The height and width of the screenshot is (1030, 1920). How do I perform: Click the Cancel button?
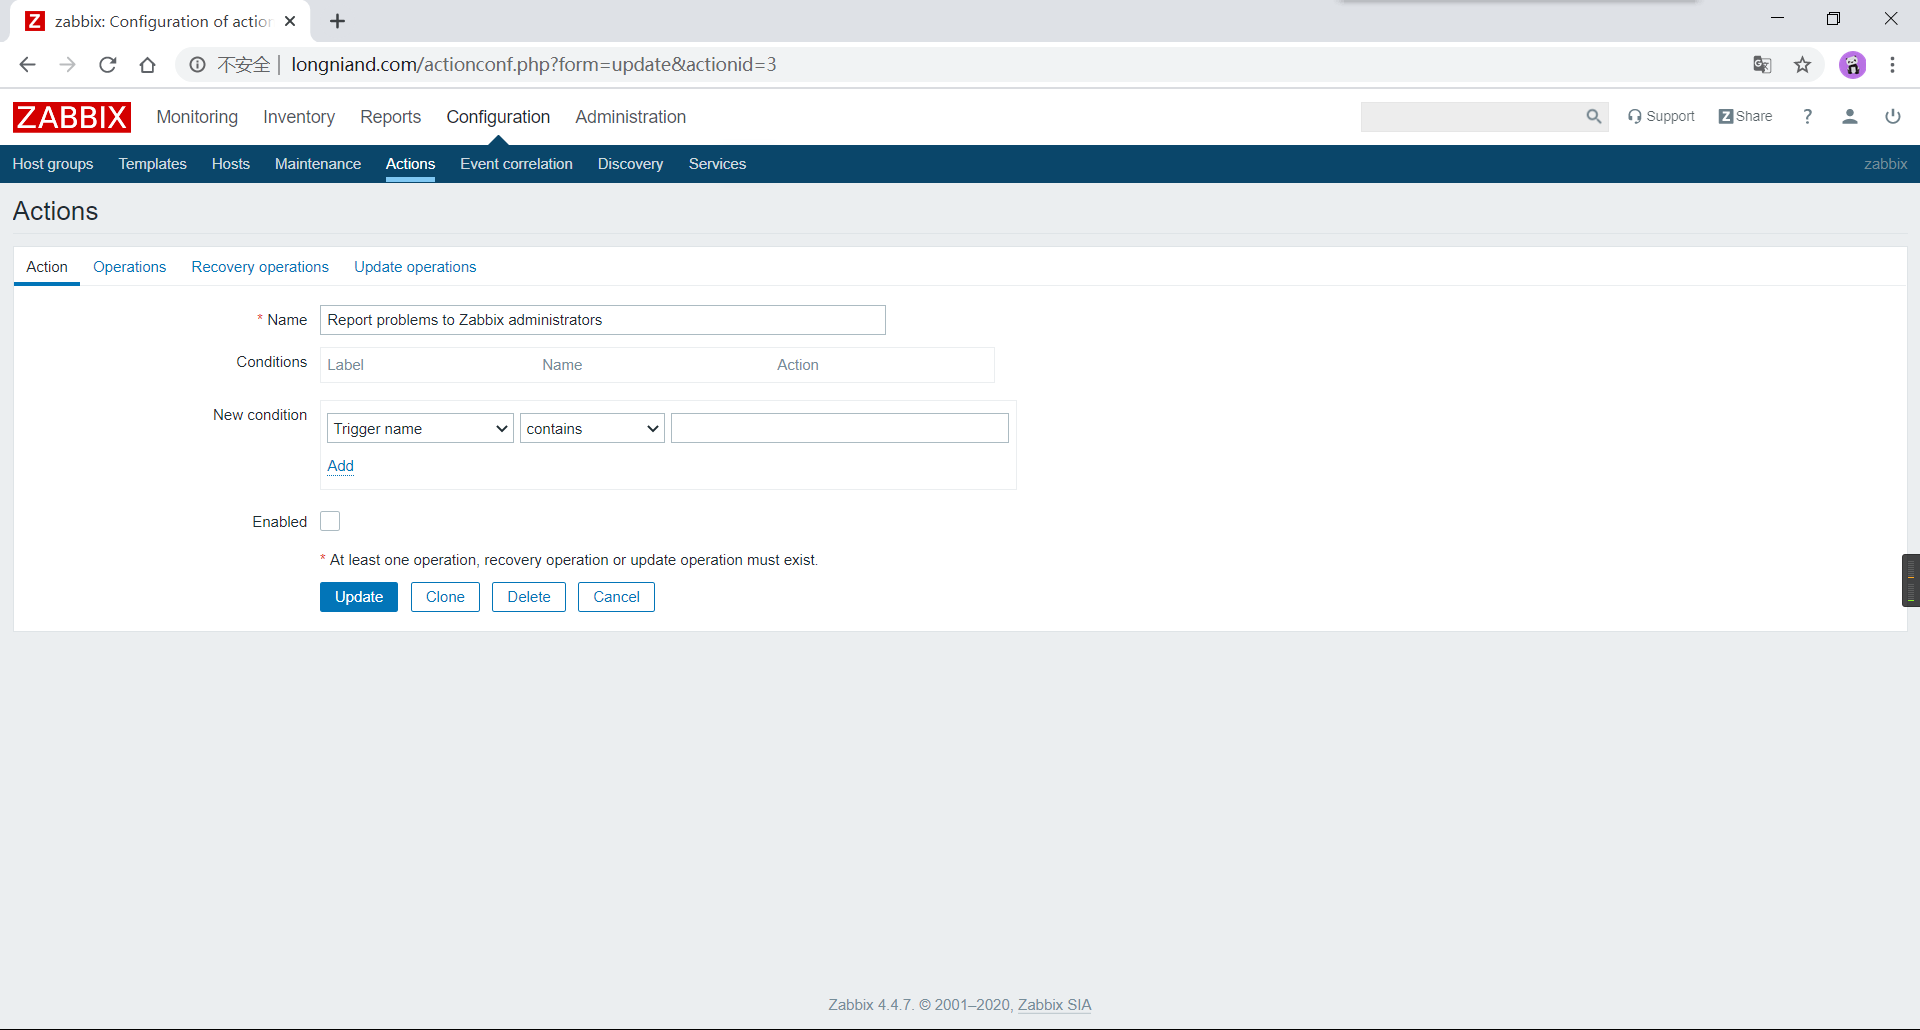[x=616, y=597]
